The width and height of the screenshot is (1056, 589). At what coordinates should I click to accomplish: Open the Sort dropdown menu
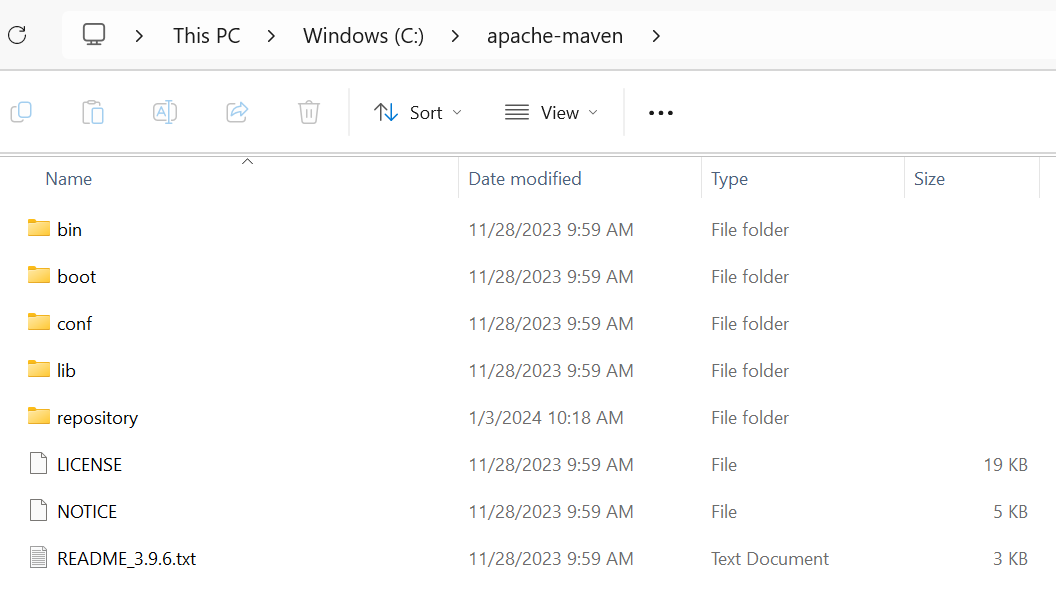[418, 112]
